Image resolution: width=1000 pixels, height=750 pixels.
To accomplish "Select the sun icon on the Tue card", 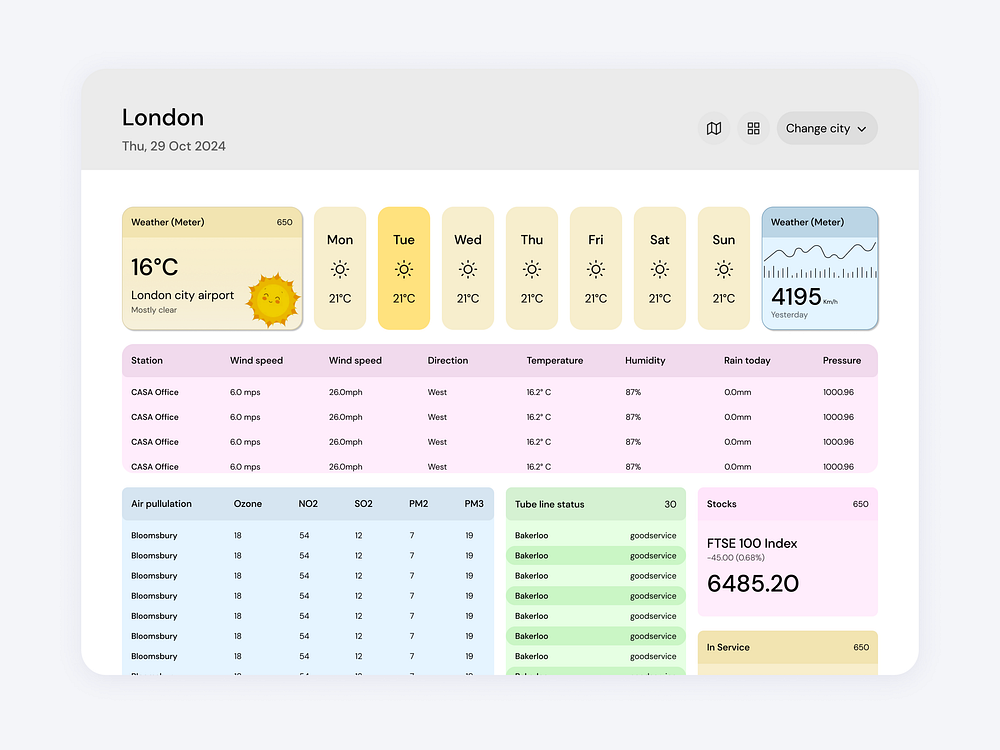I will 403,269.
